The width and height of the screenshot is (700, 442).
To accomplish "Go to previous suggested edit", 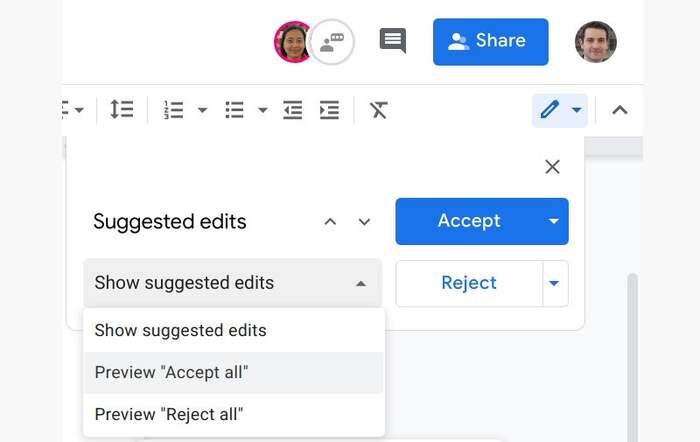I will click(x=330, y=222).
